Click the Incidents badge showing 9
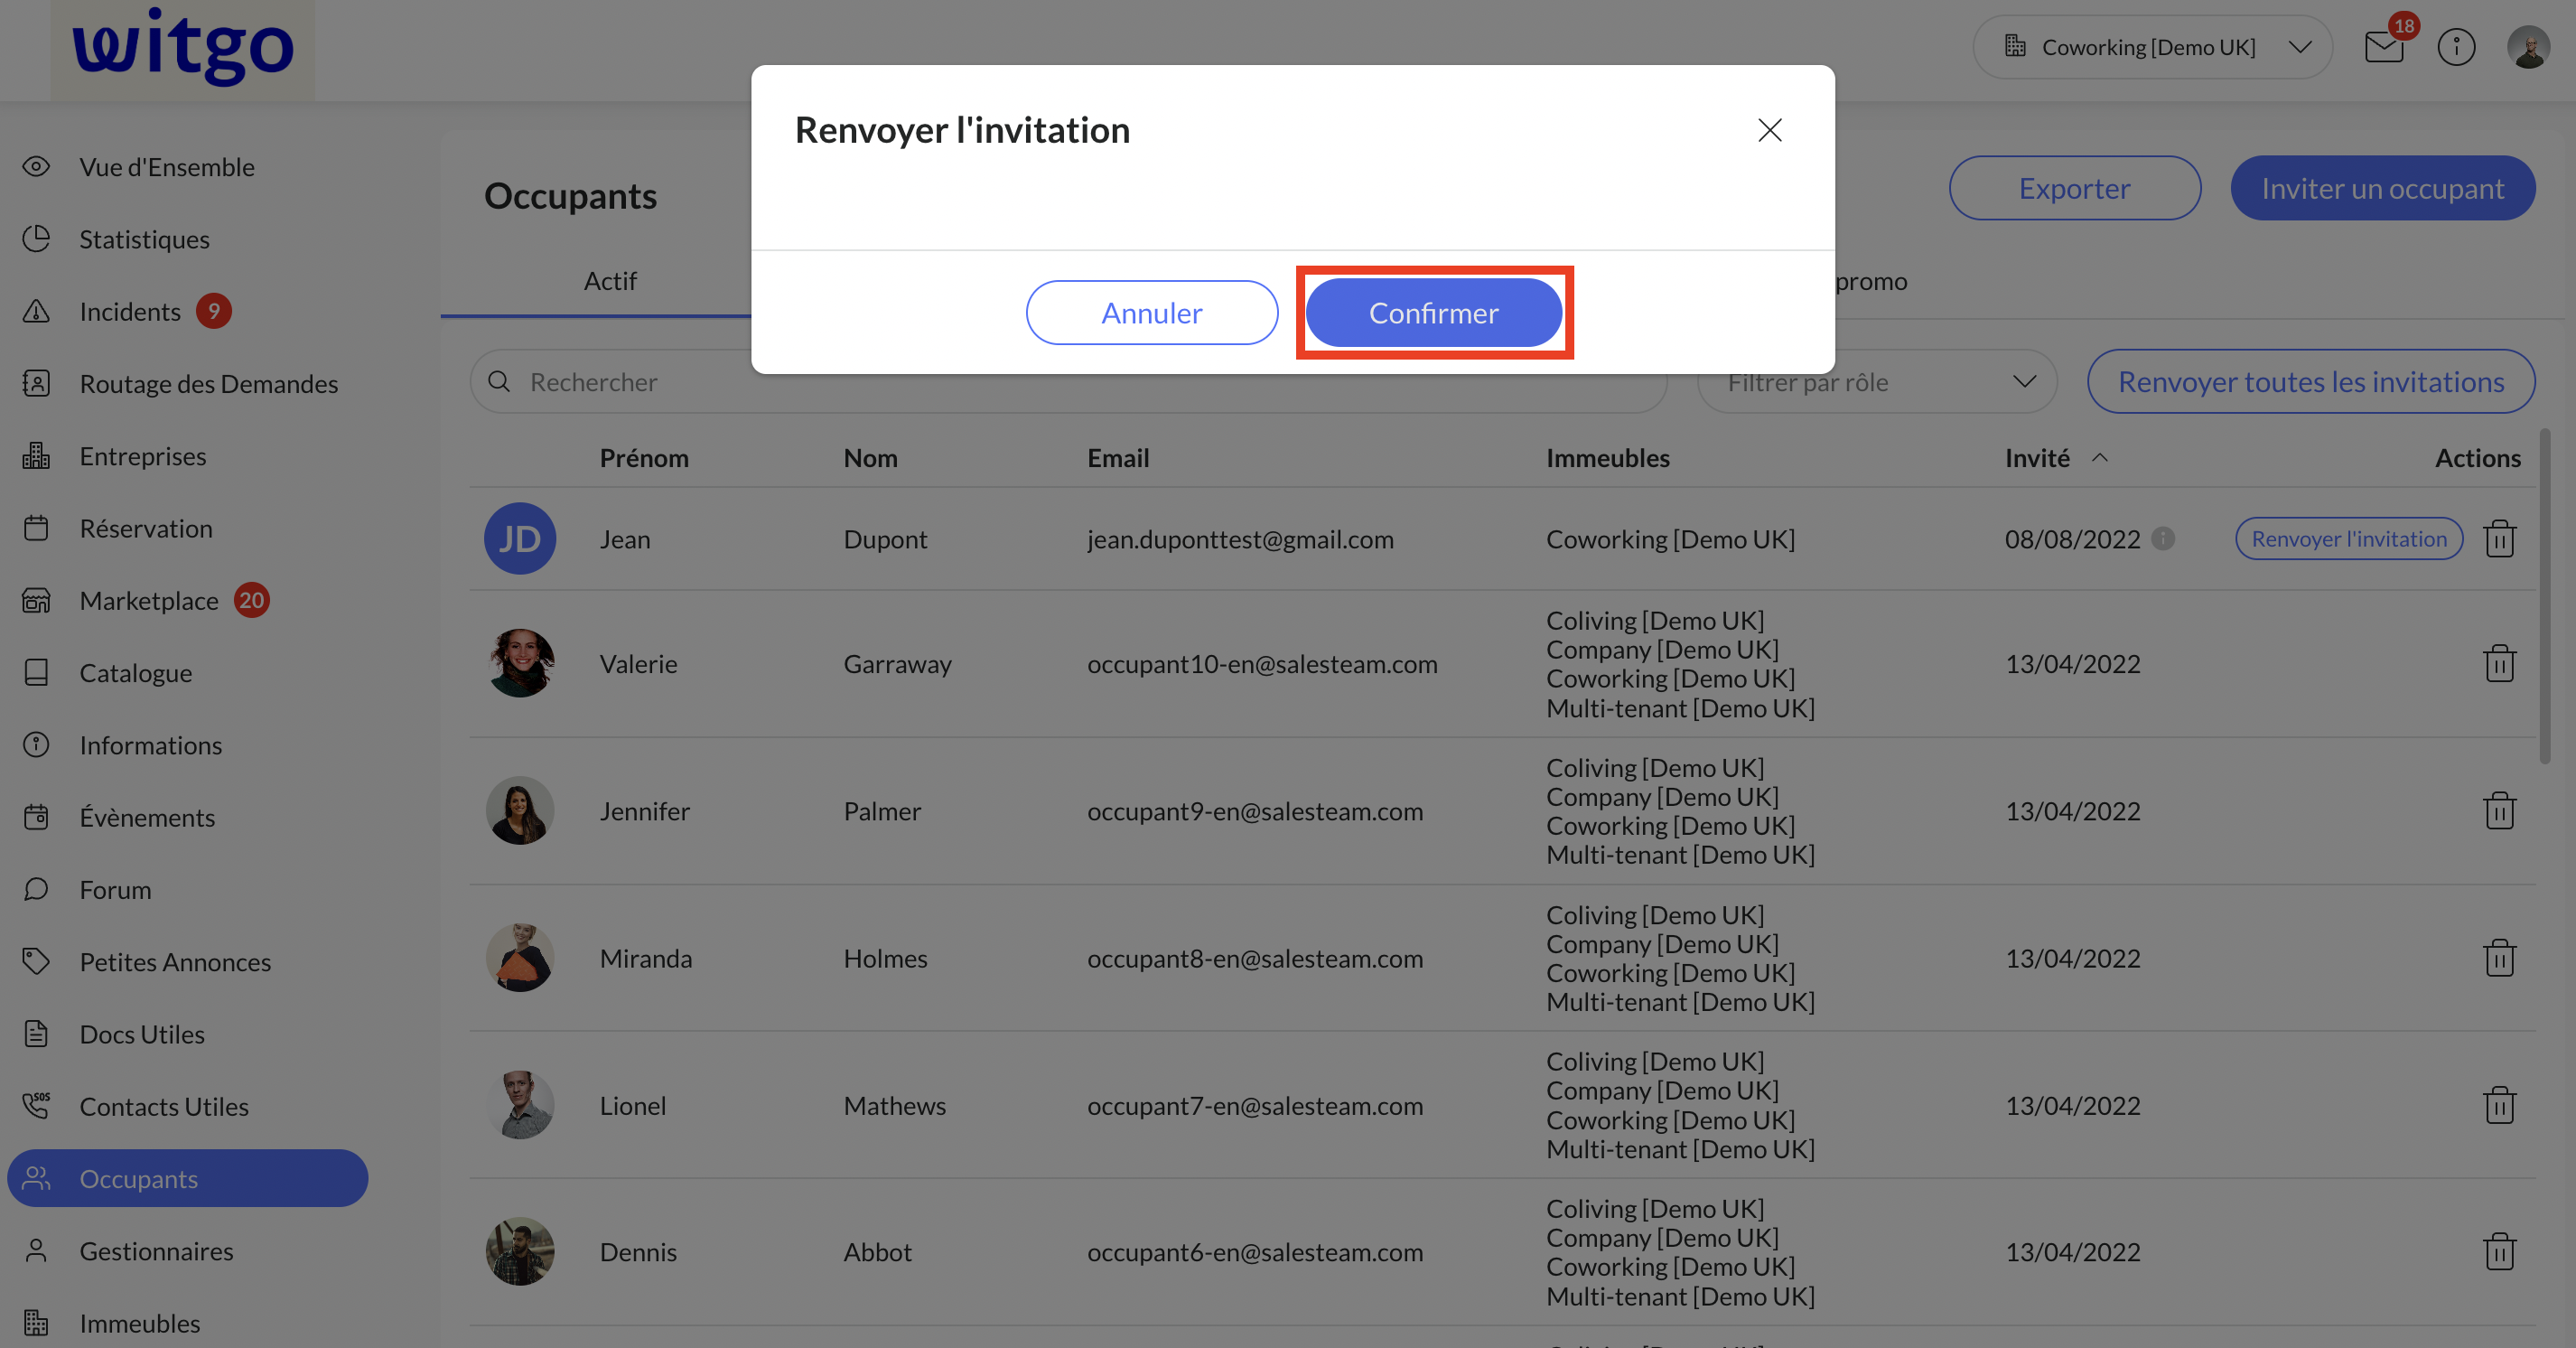 (x=213, y=311)
